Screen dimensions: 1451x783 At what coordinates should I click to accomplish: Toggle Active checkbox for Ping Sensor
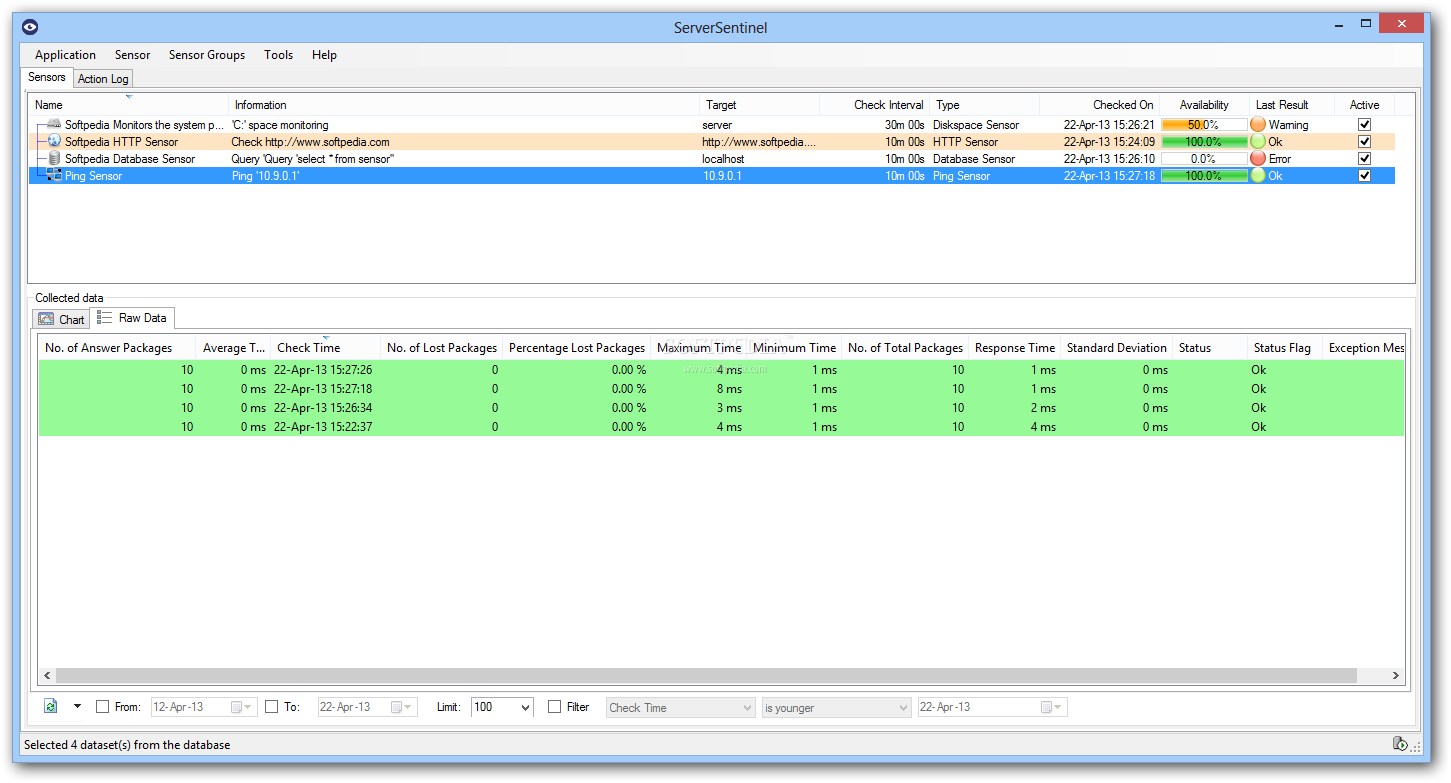click(1364, 176)
